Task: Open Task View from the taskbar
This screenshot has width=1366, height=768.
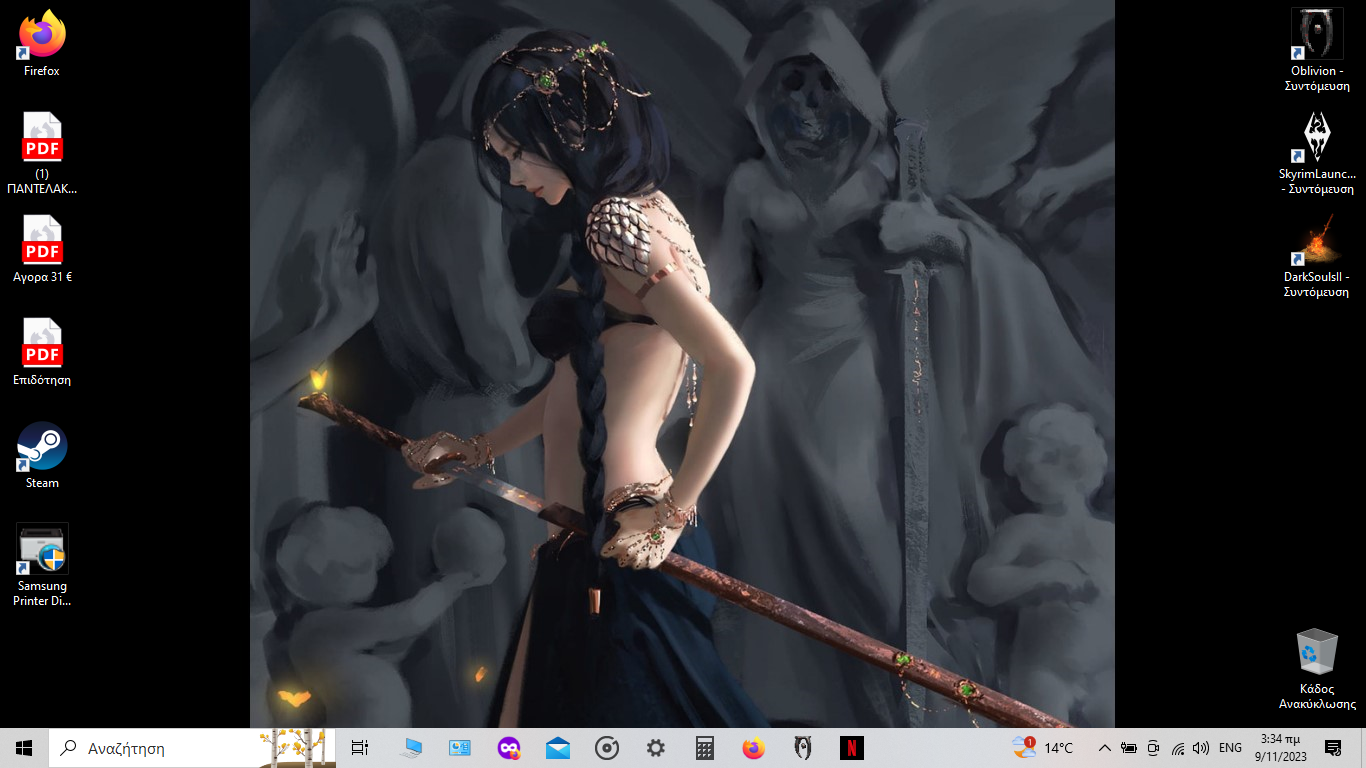Action: (360, 748)
